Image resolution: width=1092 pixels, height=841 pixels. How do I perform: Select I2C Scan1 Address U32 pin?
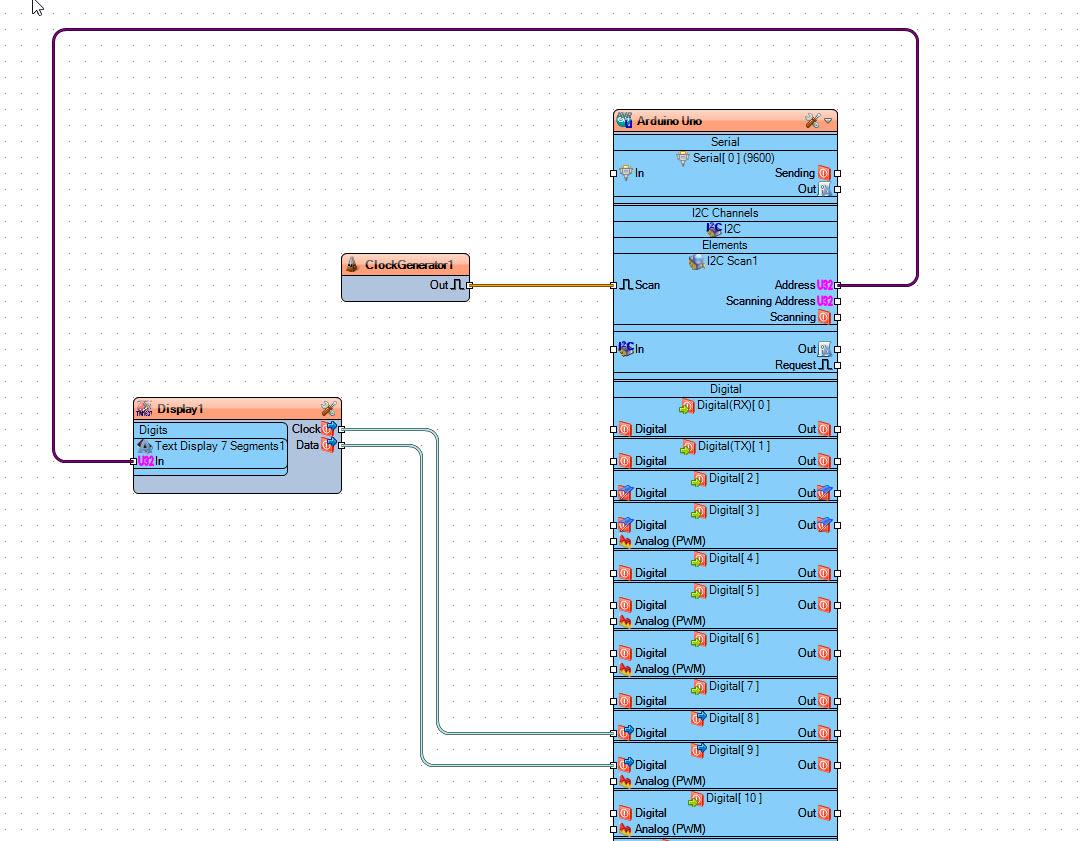tap(838, 285)
